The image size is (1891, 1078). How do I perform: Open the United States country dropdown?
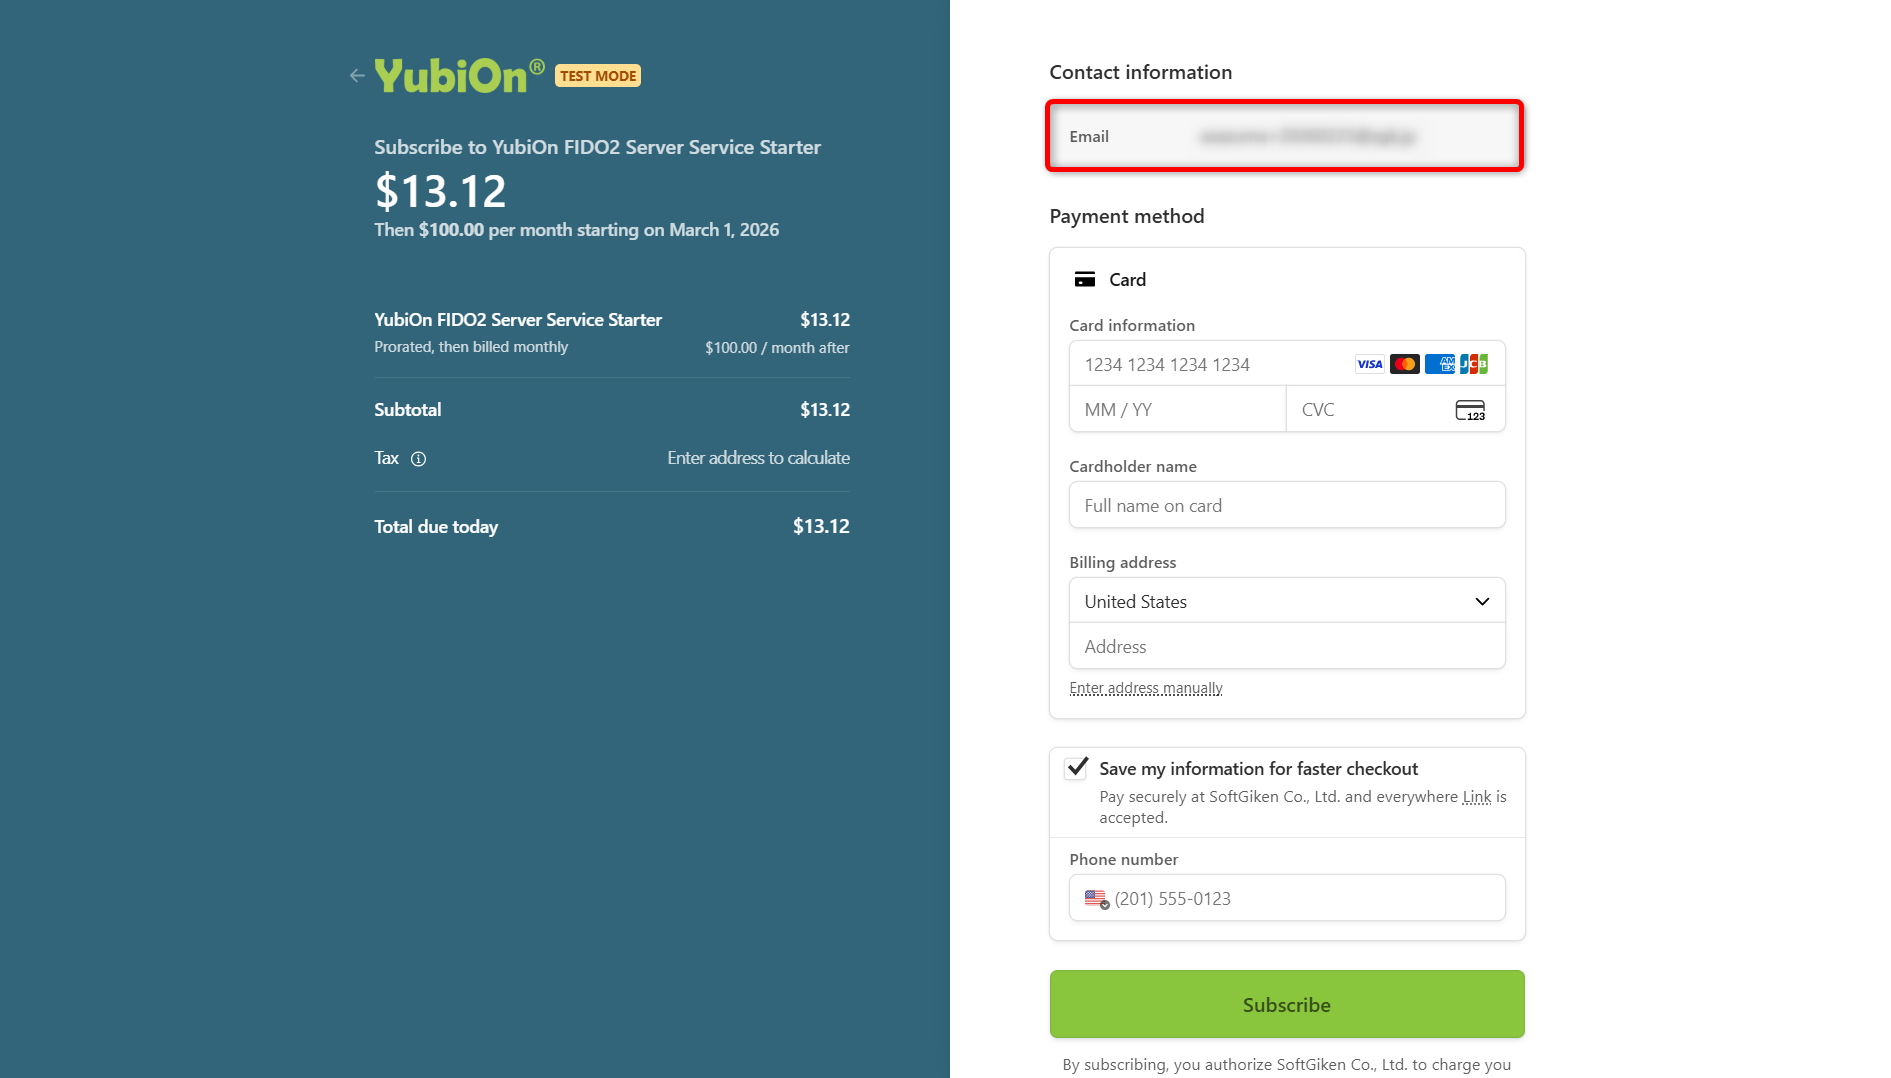tap(1286, 601)
